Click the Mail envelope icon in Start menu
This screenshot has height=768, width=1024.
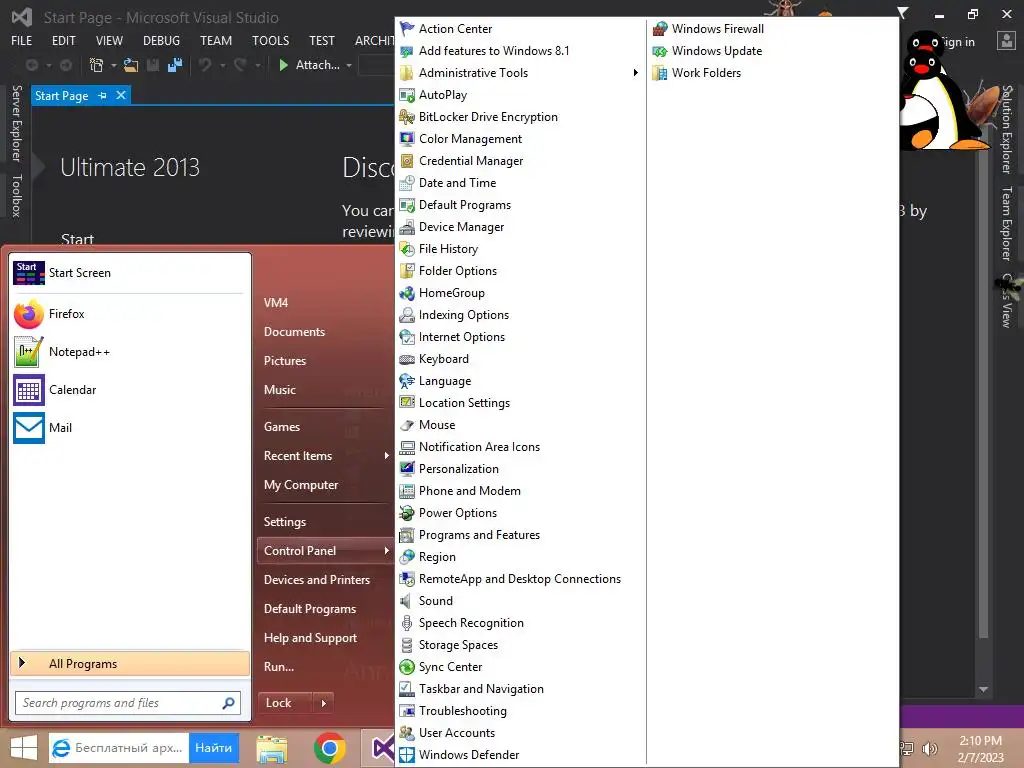29,428
